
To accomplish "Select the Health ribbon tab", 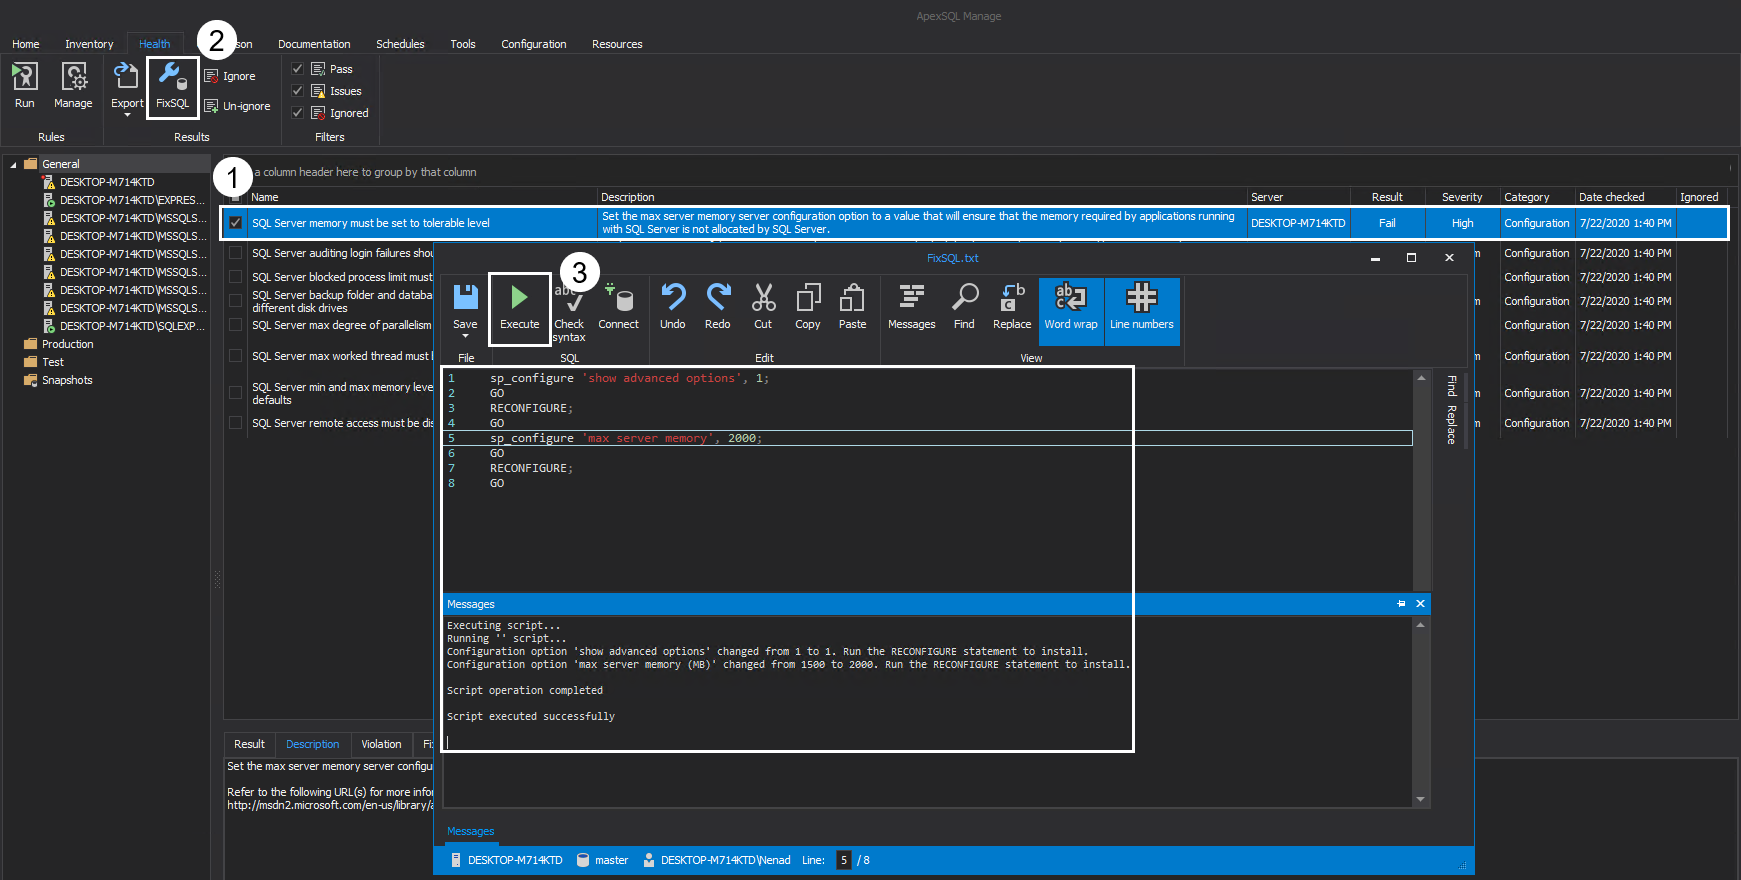I will 154,44.
